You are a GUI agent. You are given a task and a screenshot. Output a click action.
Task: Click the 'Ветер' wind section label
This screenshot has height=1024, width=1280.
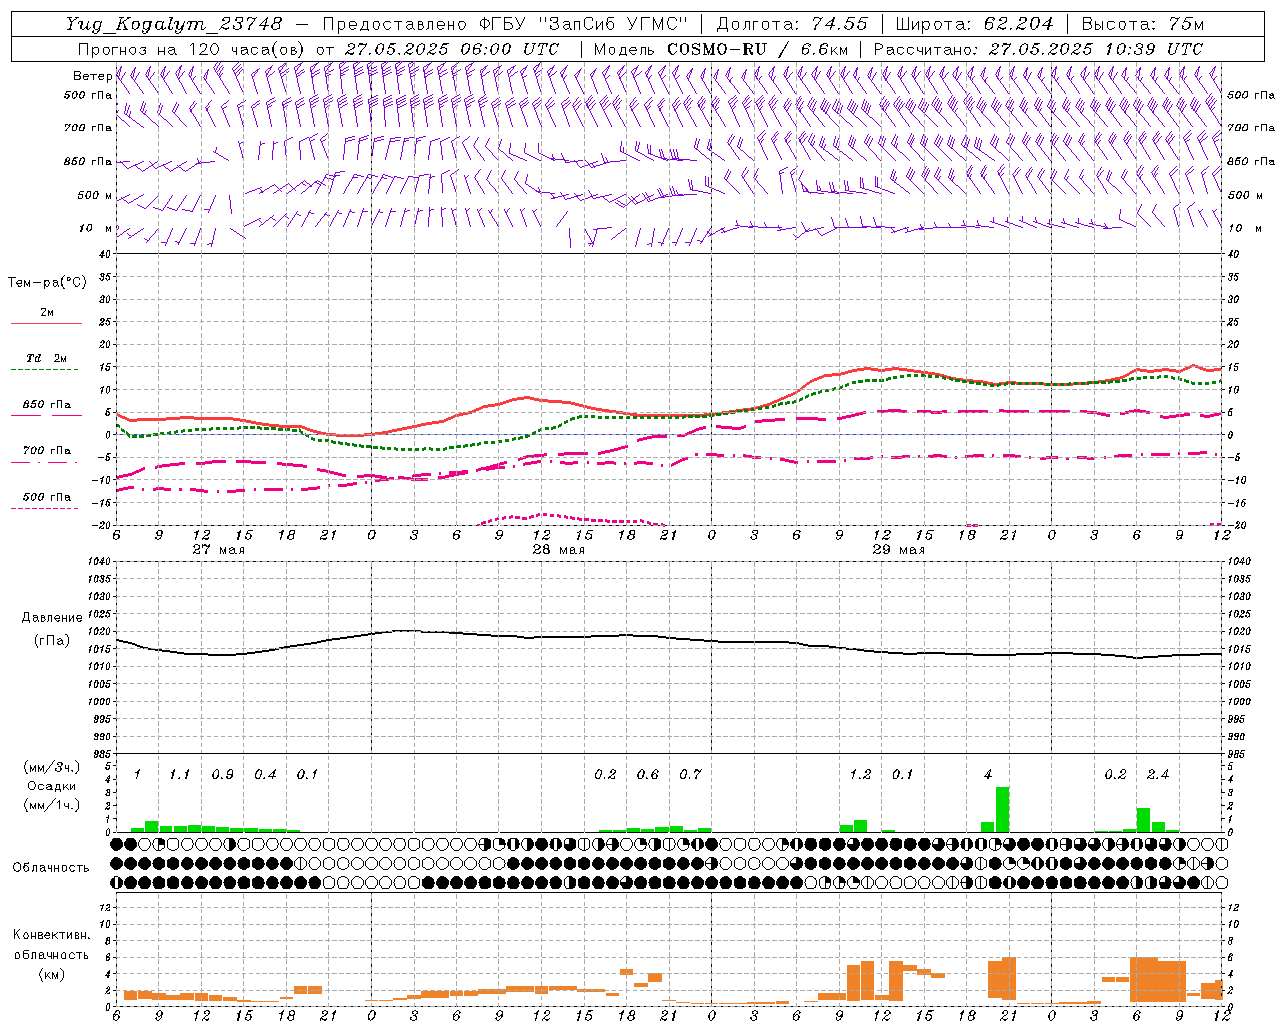(x=92, y=76)
